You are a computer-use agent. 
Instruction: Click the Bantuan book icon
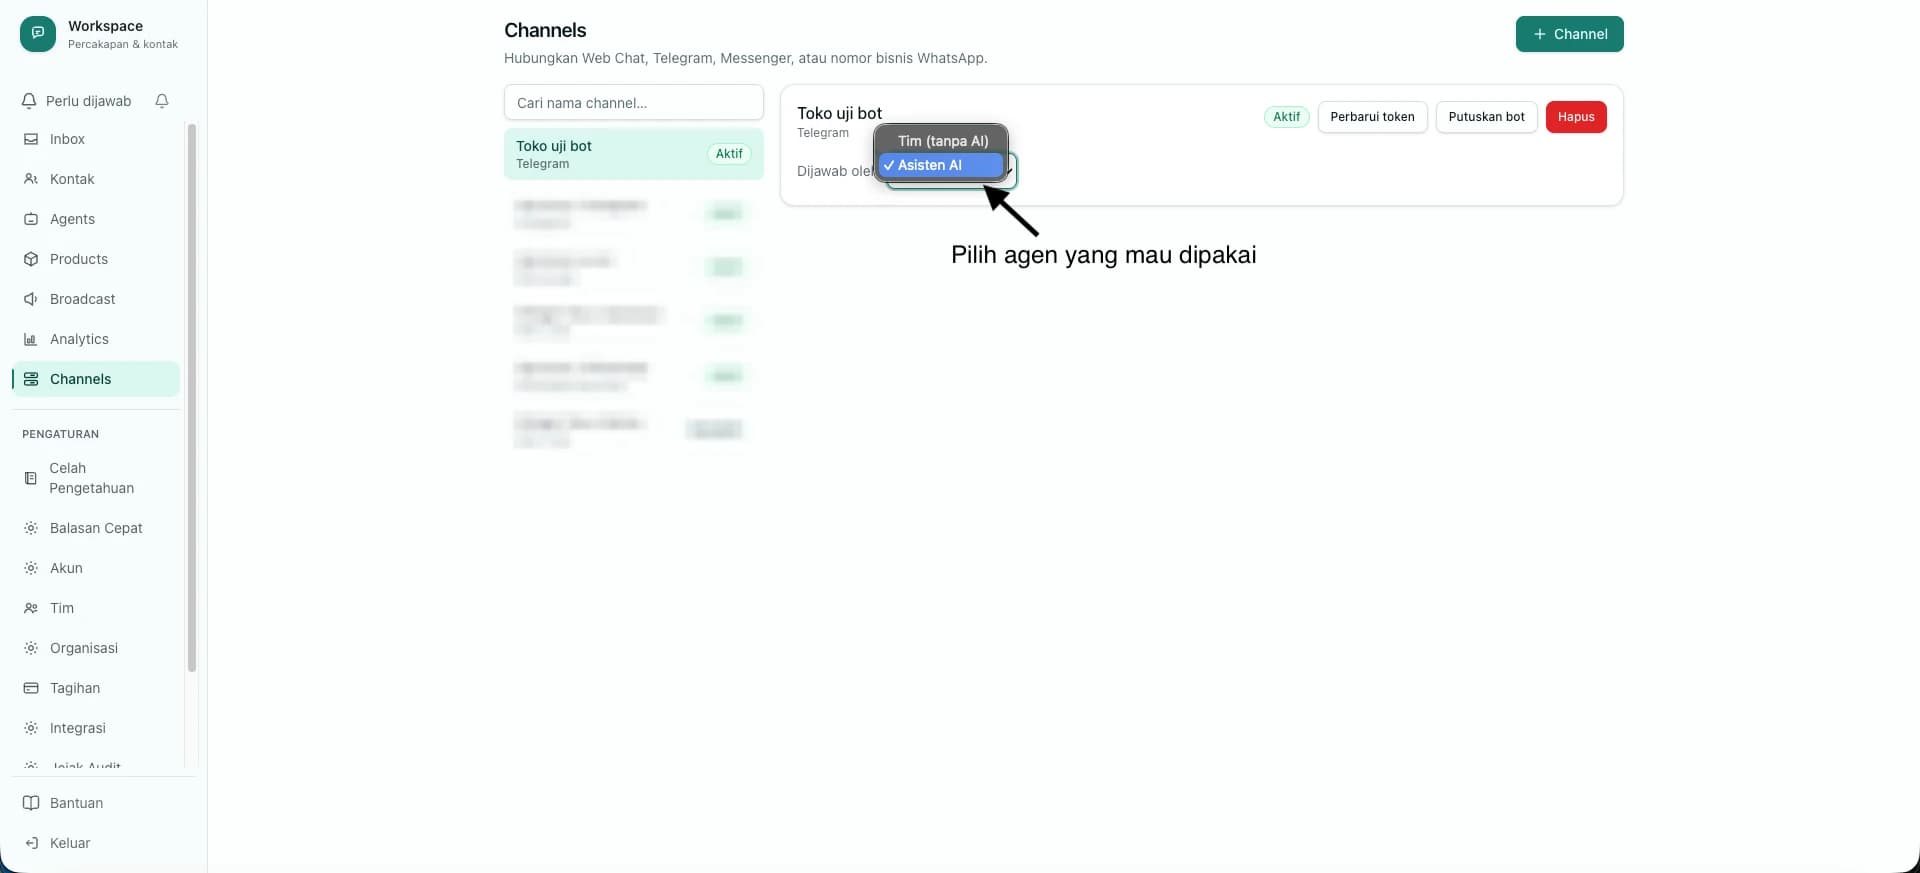[x=31, y=803]
